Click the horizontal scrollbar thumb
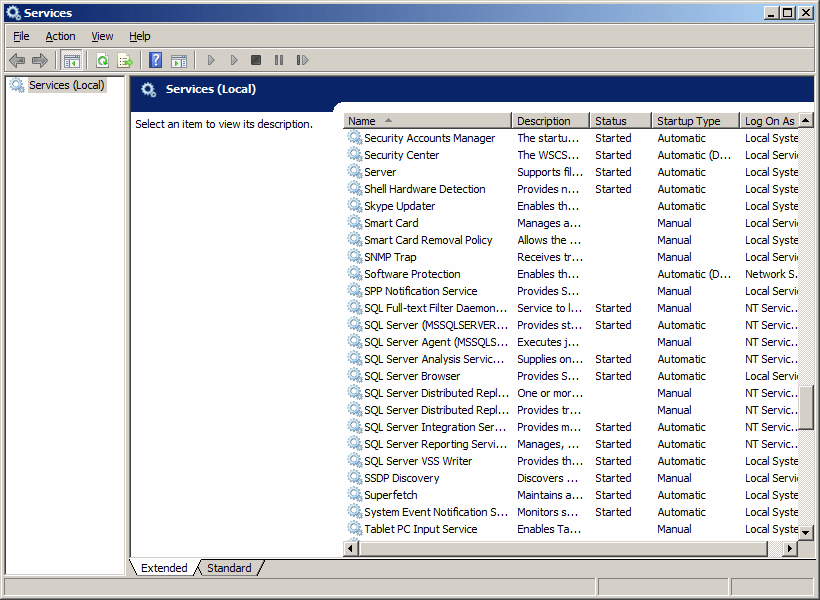Viewport: 820px width, 600px height. tap(563, 548)
